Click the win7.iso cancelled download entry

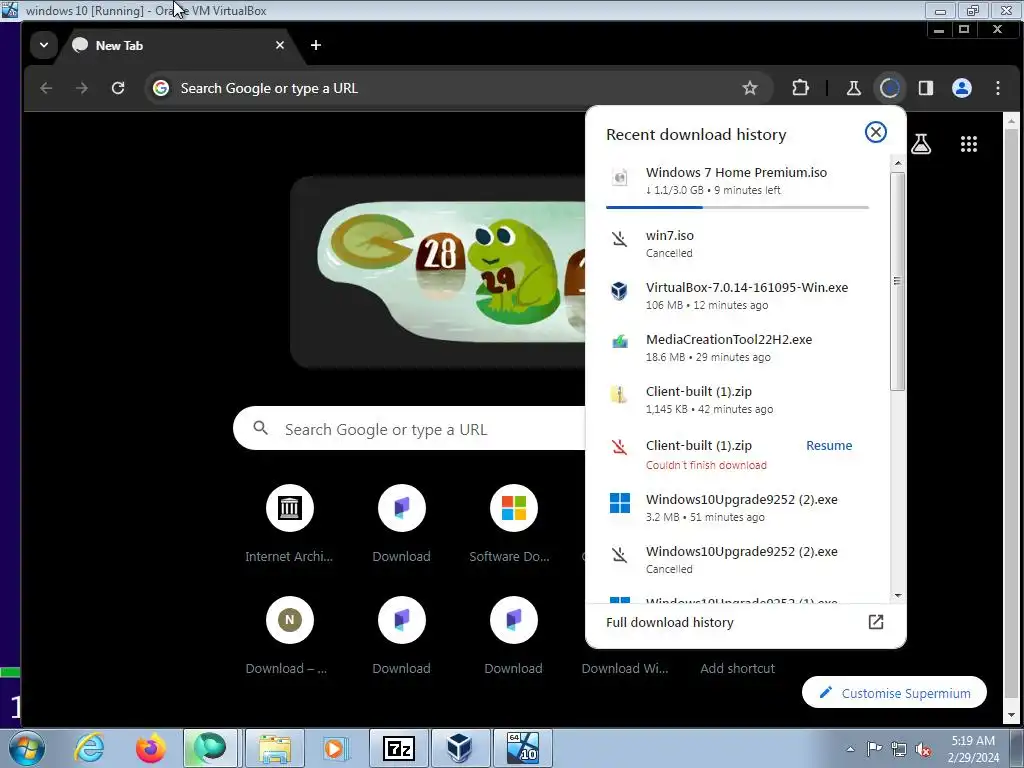pyautogui.click(x=737, y=244)
